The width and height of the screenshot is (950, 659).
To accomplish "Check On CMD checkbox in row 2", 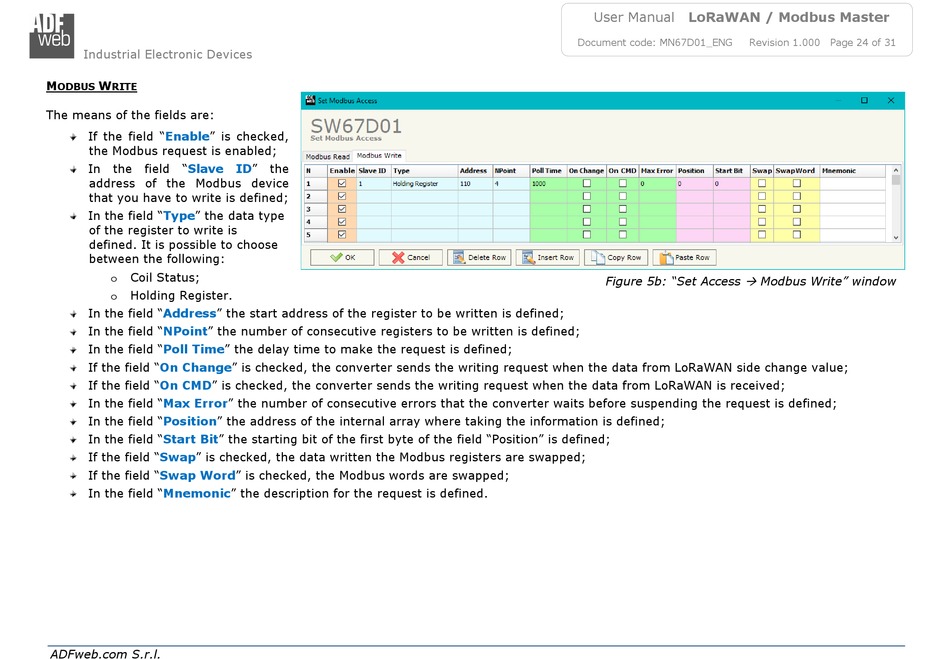I will (x=623, y=196).
